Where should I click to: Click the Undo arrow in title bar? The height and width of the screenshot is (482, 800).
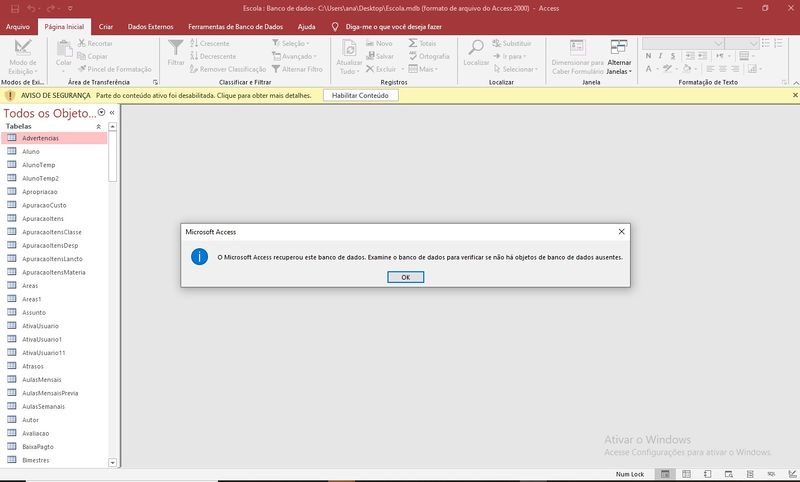(x=32, y=8)
